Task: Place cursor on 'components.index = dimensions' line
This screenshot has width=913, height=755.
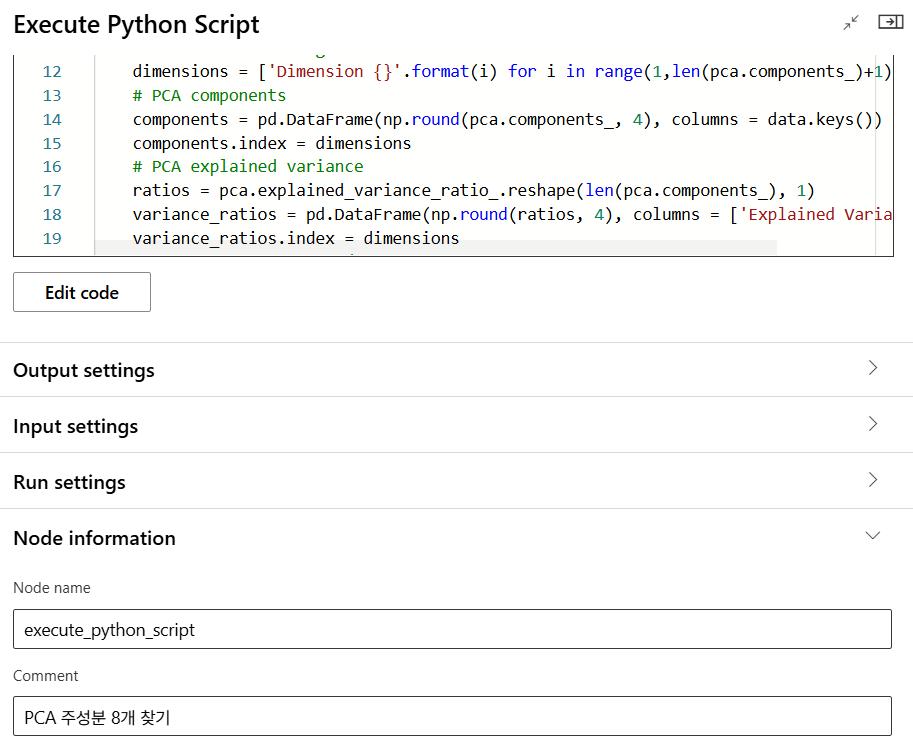Action: (x=271, y=144)
